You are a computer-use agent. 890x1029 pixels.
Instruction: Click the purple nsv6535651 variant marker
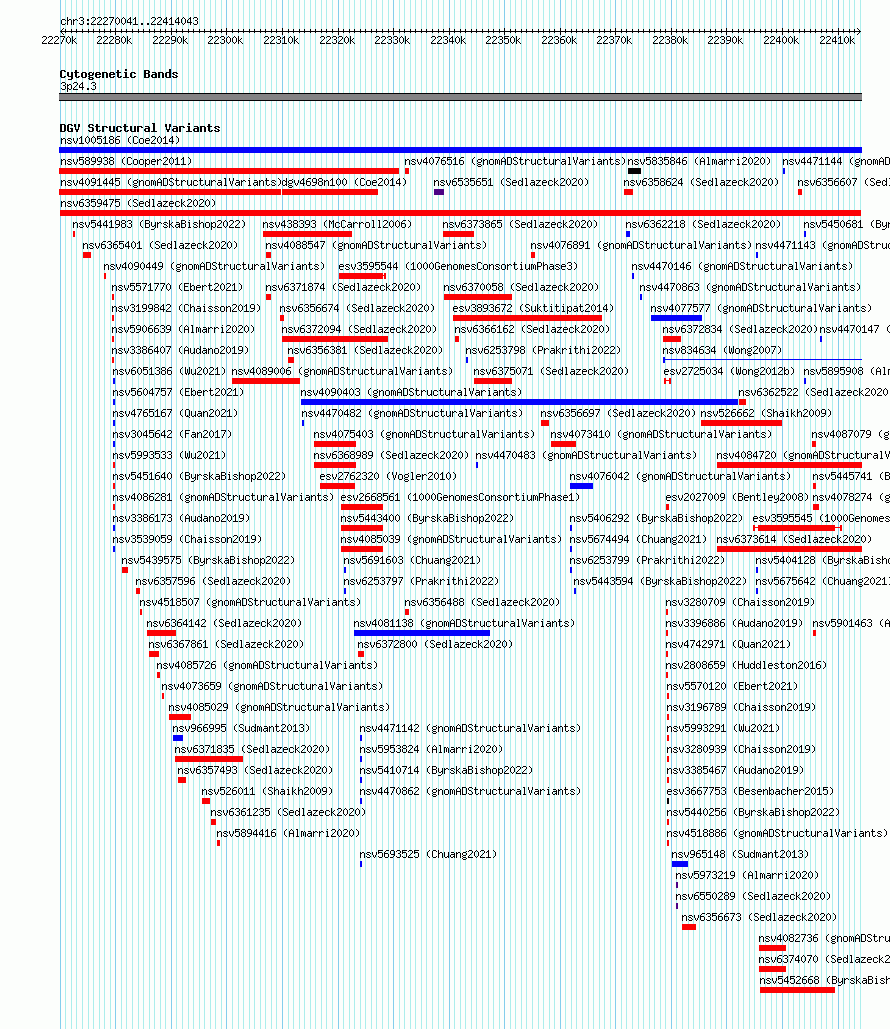tap(439, 192)
